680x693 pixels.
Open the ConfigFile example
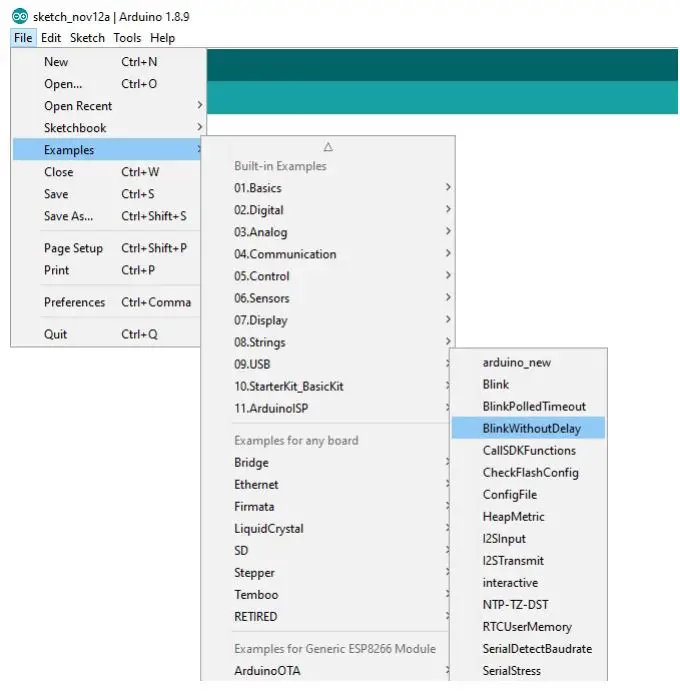tap(528, 495)
